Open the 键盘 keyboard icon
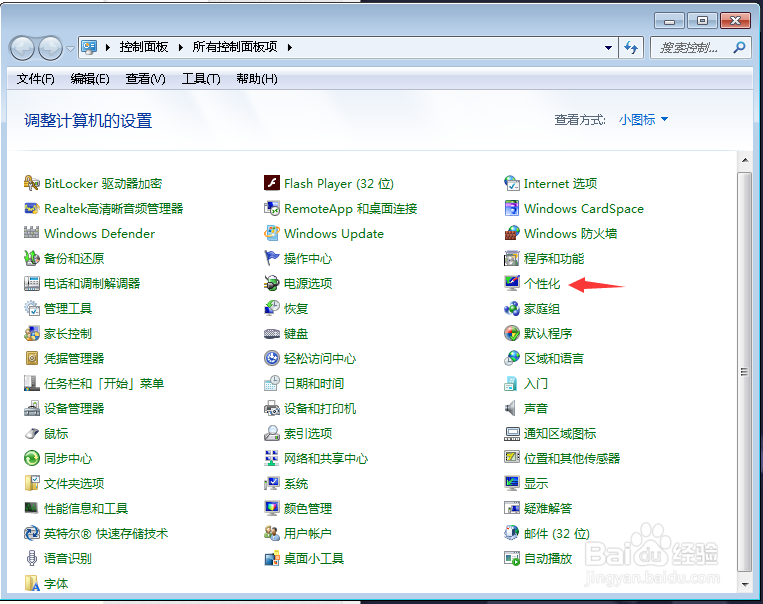The width and height of the screenshot is (763, 604). pyautogui.click(x=272, y=334)
